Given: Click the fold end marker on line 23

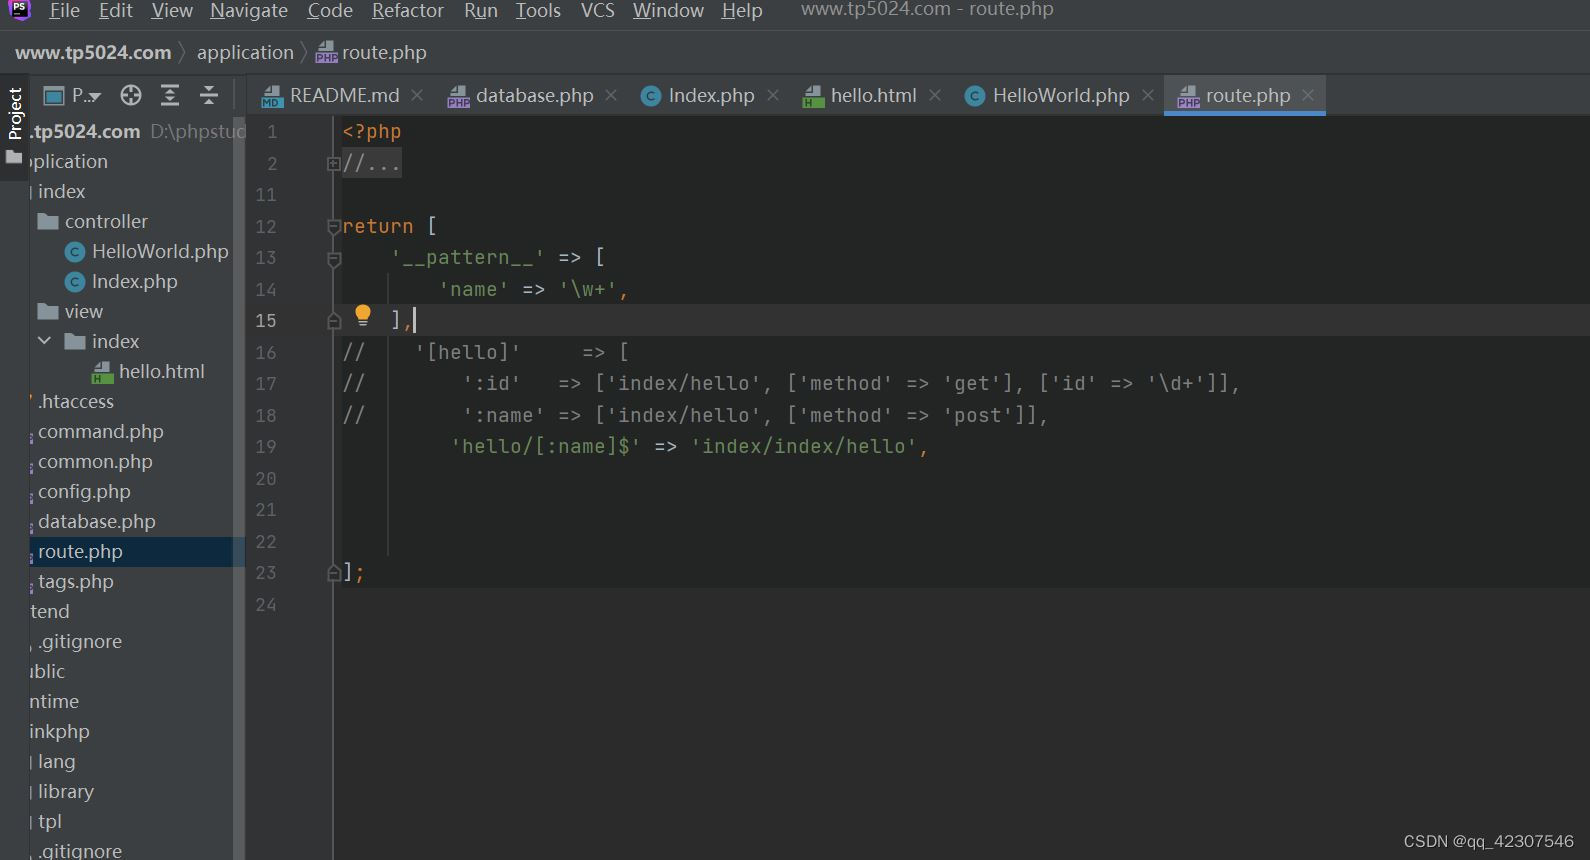Looking at the screenshot, I should (x=334, y=573).
